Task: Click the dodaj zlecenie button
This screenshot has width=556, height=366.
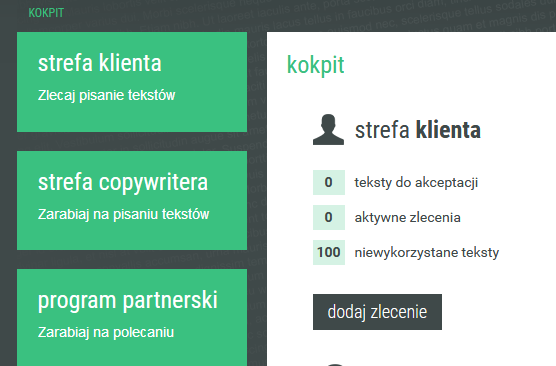Action: pyautogui.click(x=377, y=312)
